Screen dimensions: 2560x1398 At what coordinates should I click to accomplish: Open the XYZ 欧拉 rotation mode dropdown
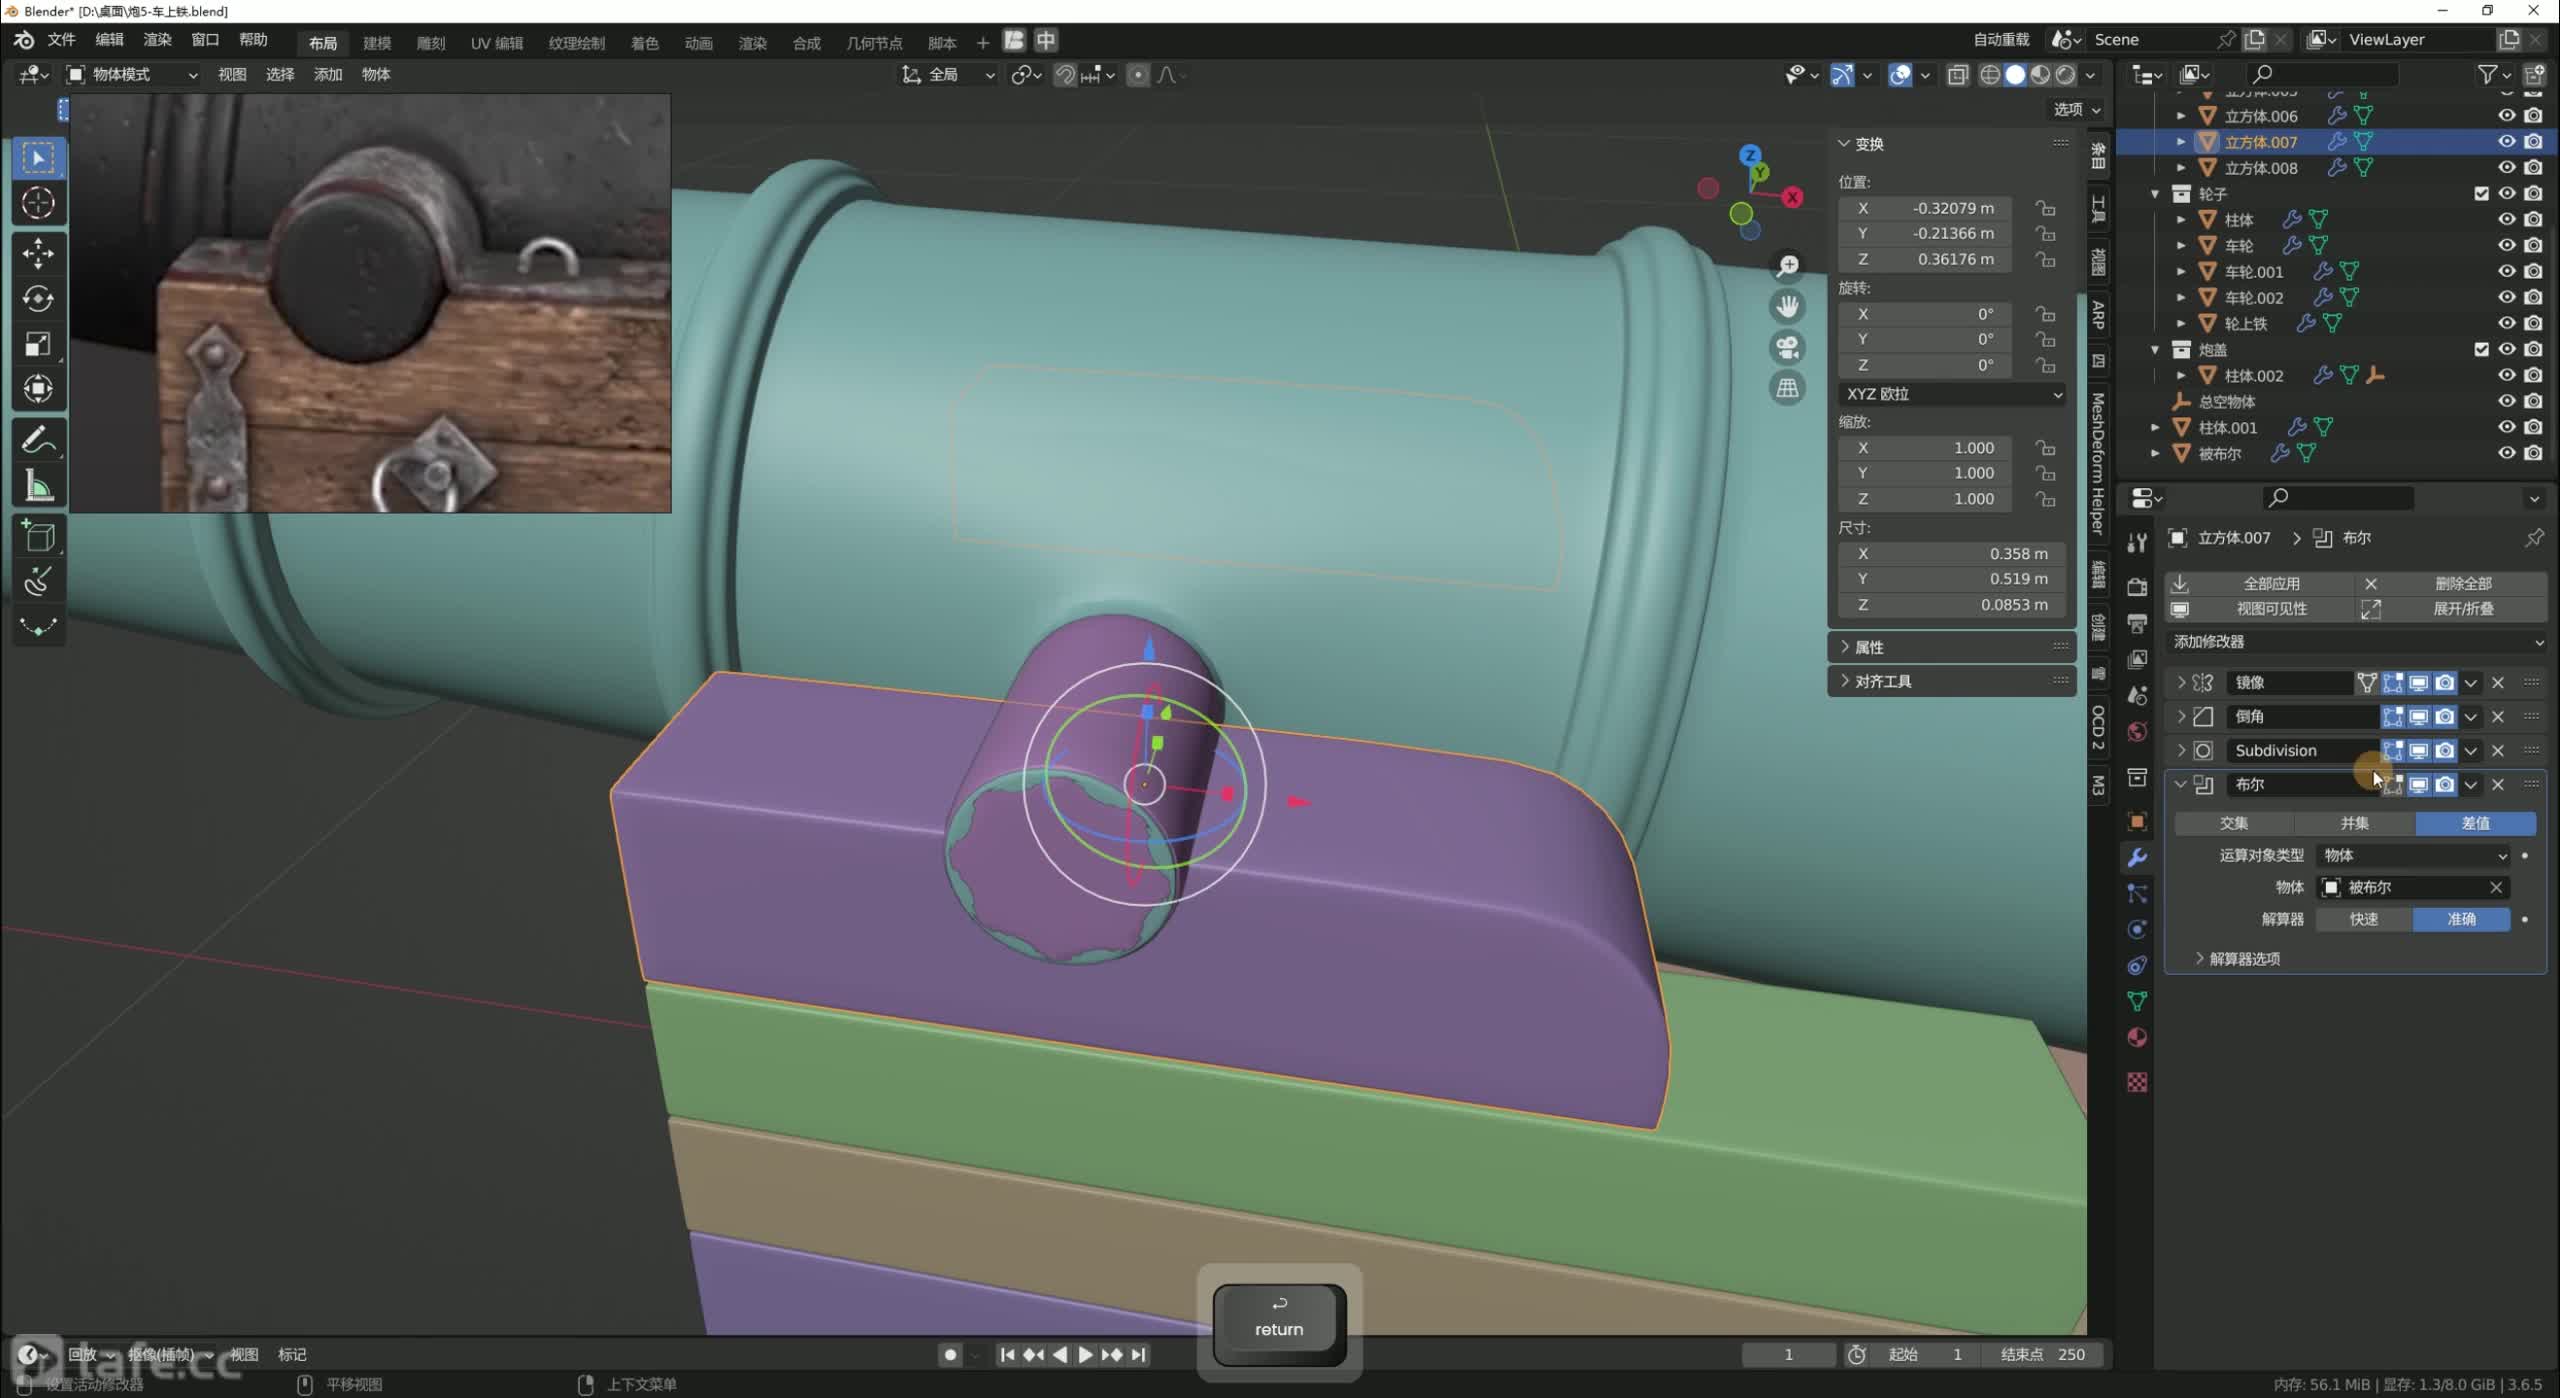(x=1953, y=394)
